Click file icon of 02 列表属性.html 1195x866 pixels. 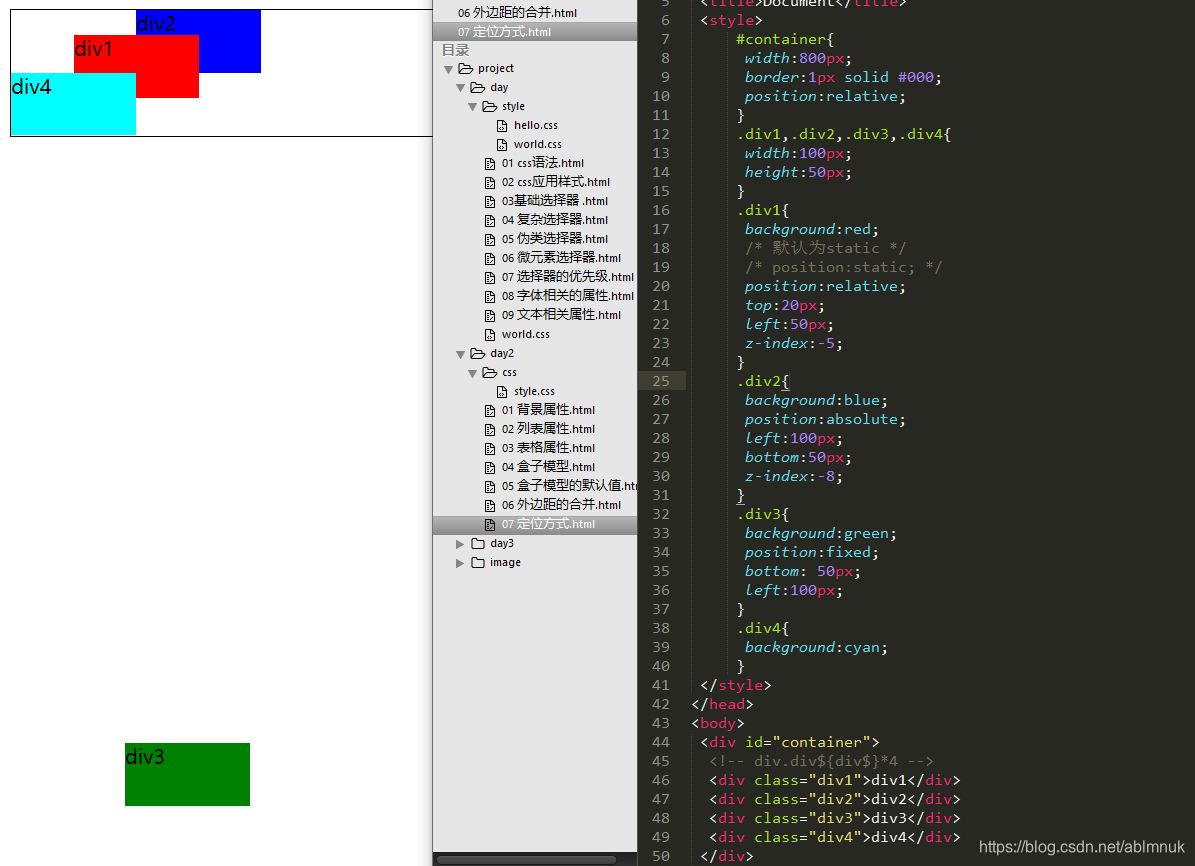490,430
